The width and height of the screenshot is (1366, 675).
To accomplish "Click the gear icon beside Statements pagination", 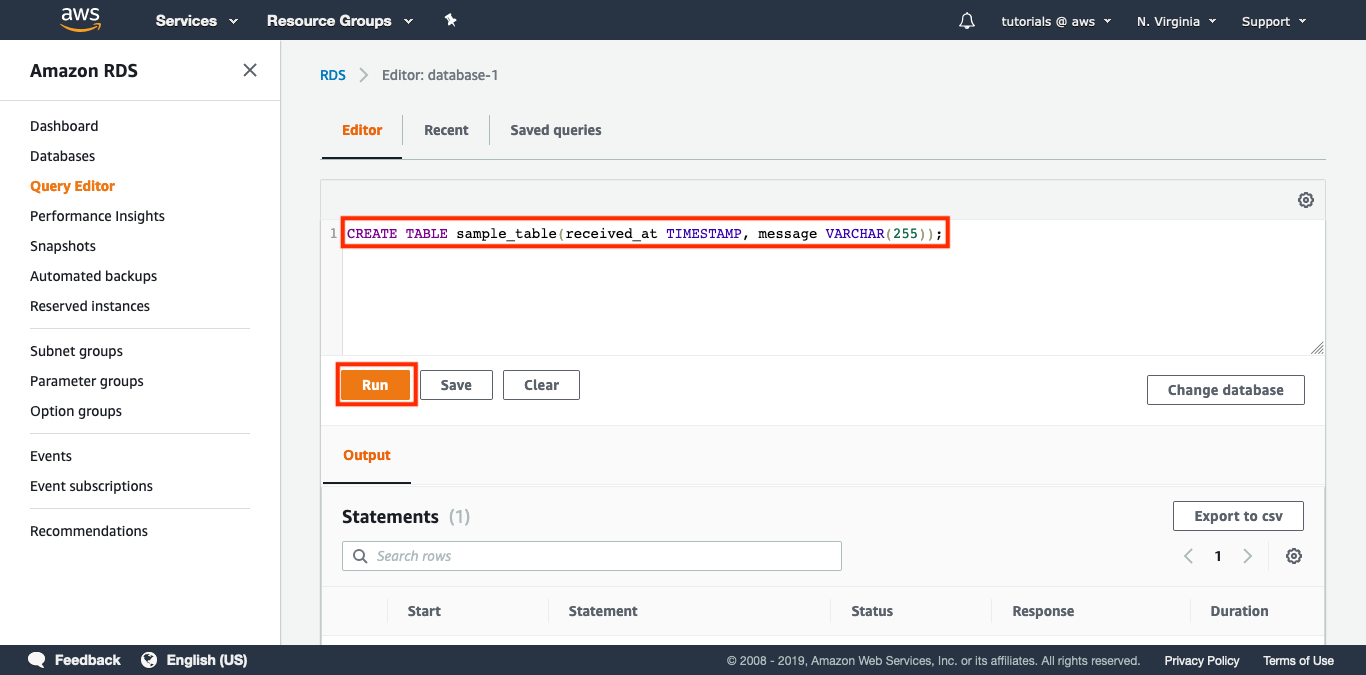I will pos(1294,555).
